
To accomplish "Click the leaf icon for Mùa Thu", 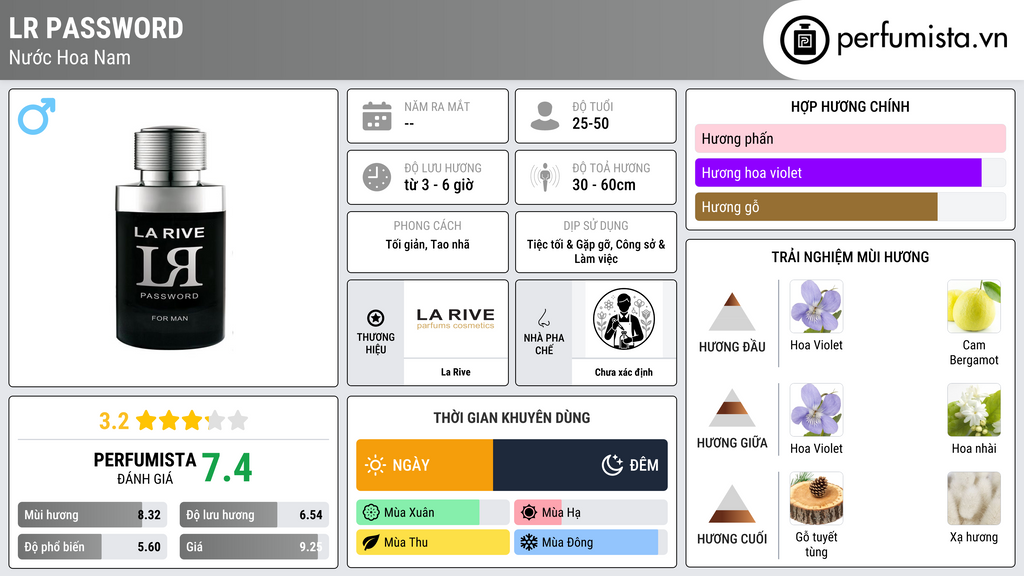I will [x=371, y=542].
